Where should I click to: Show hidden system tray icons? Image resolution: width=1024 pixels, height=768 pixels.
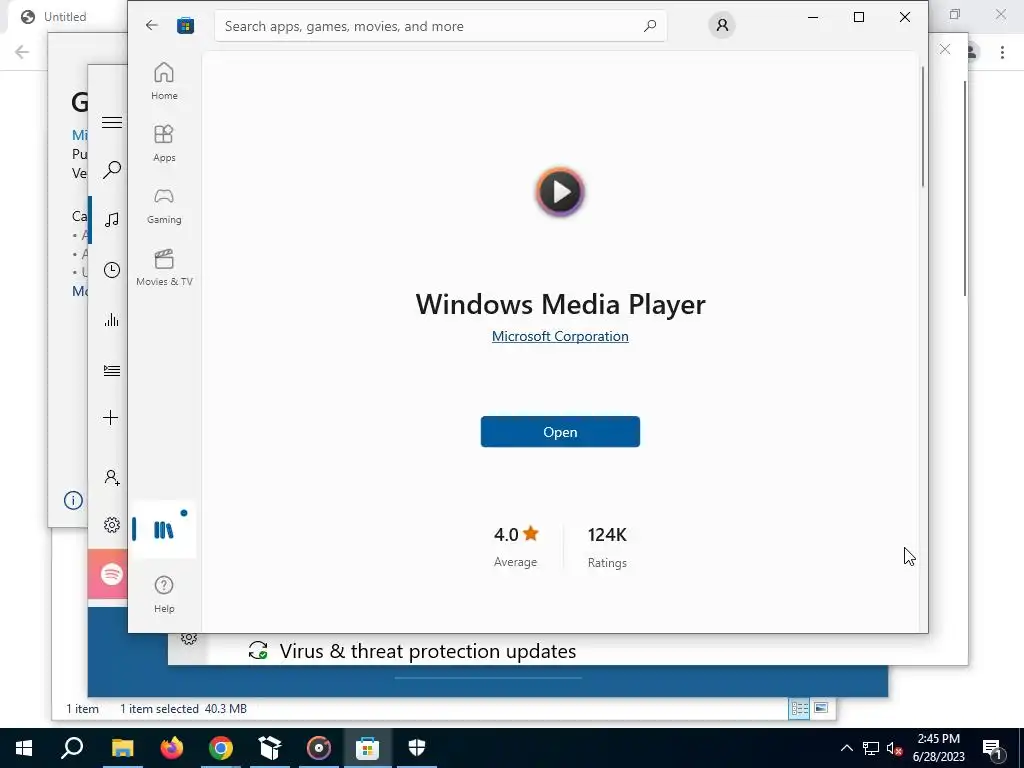846,748
